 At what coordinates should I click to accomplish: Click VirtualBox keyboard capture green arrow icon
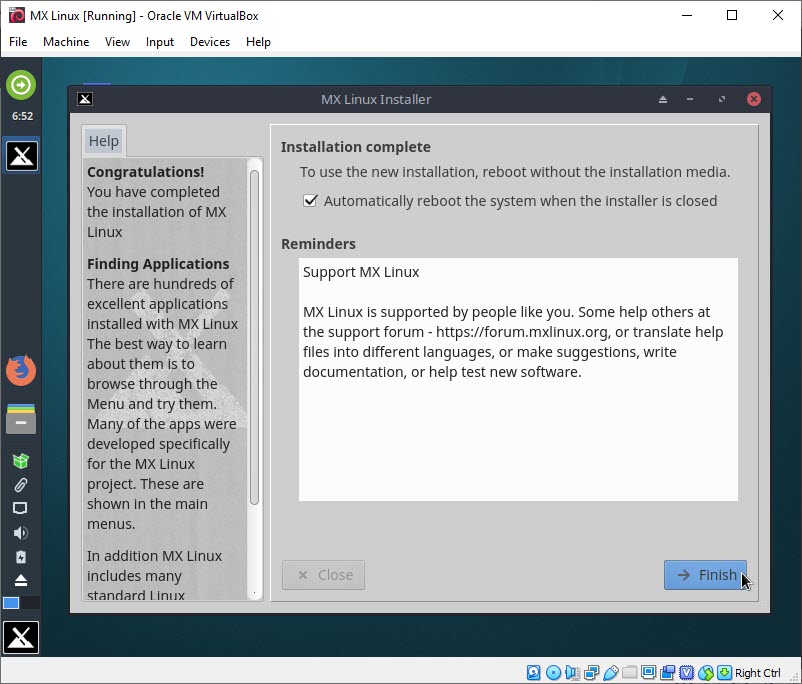point(724,672)
